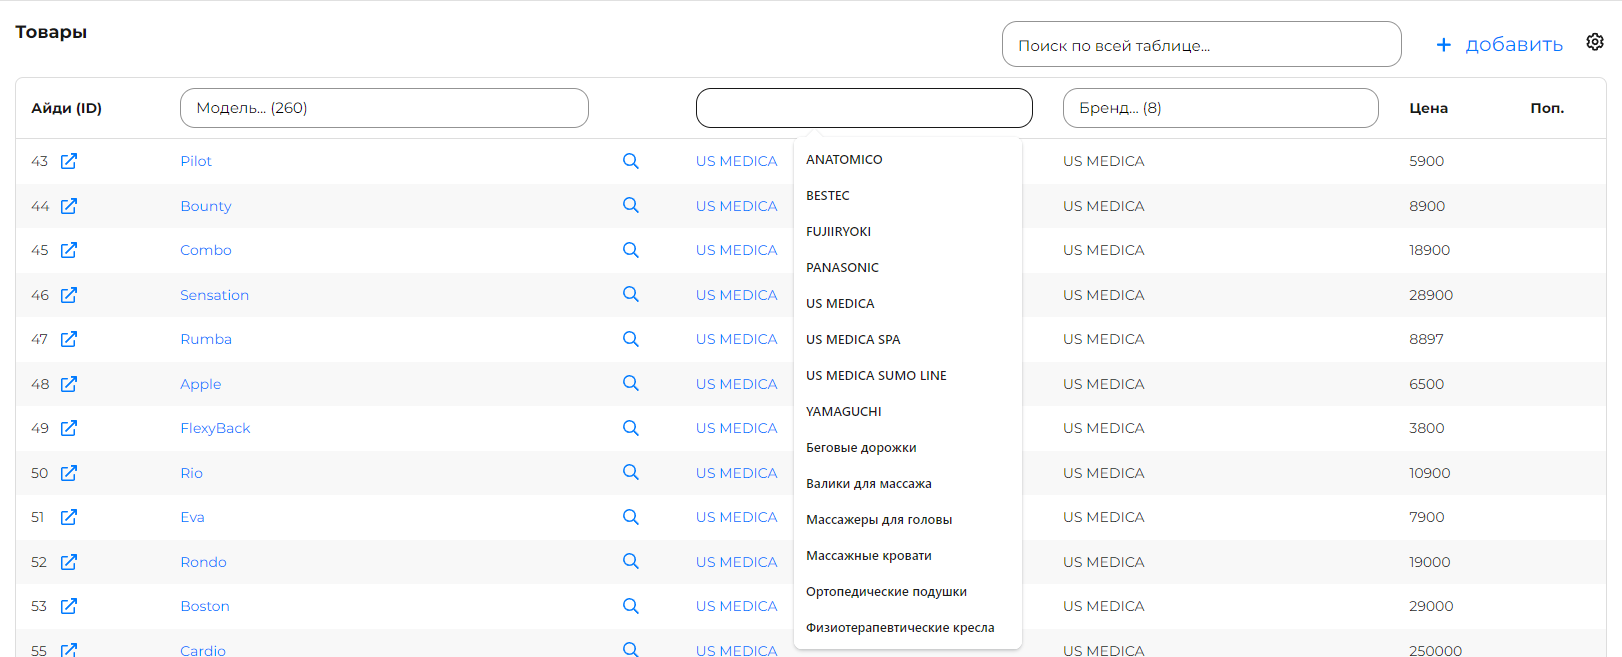Select Массажеры для головы from the dropdown
This screenshot has width=1622, height=657.
point(908,520)
